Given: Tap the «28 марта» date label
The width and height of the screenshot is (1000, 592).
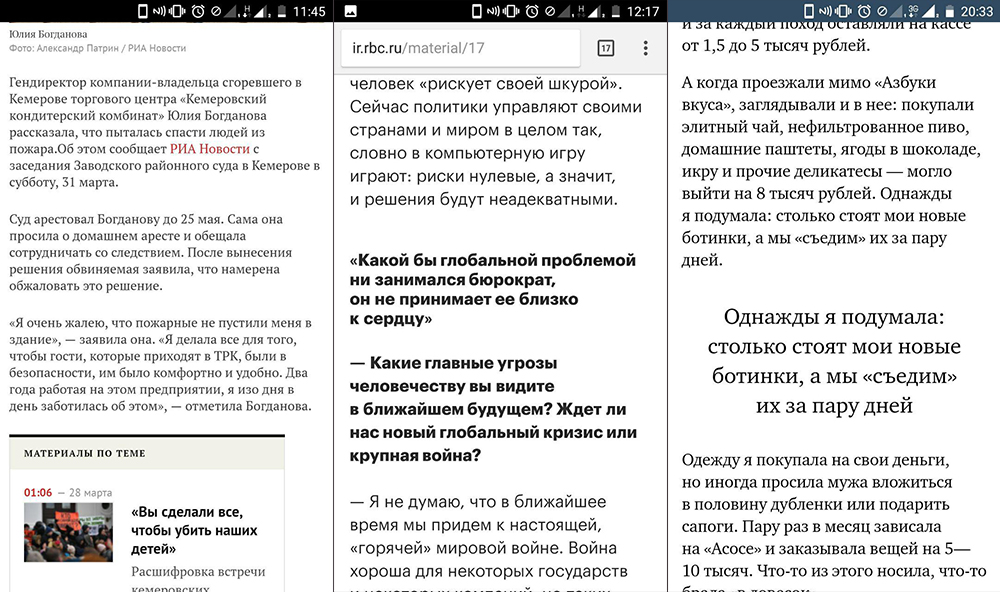Looking at the screenshot, I should [91, 492].
